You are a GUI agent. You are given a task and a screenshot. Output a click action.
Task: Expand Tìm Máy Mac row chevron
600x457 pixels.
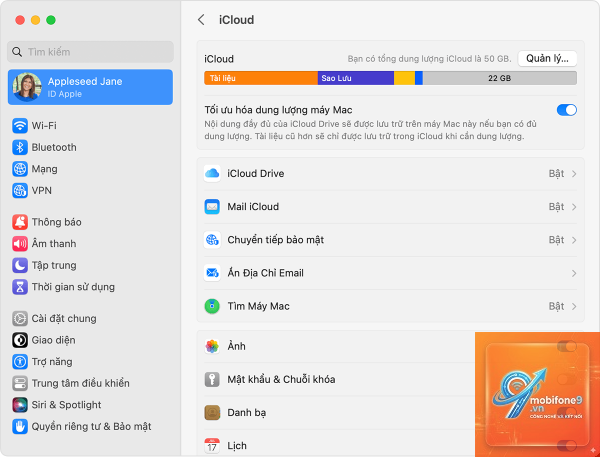(574, 306)
